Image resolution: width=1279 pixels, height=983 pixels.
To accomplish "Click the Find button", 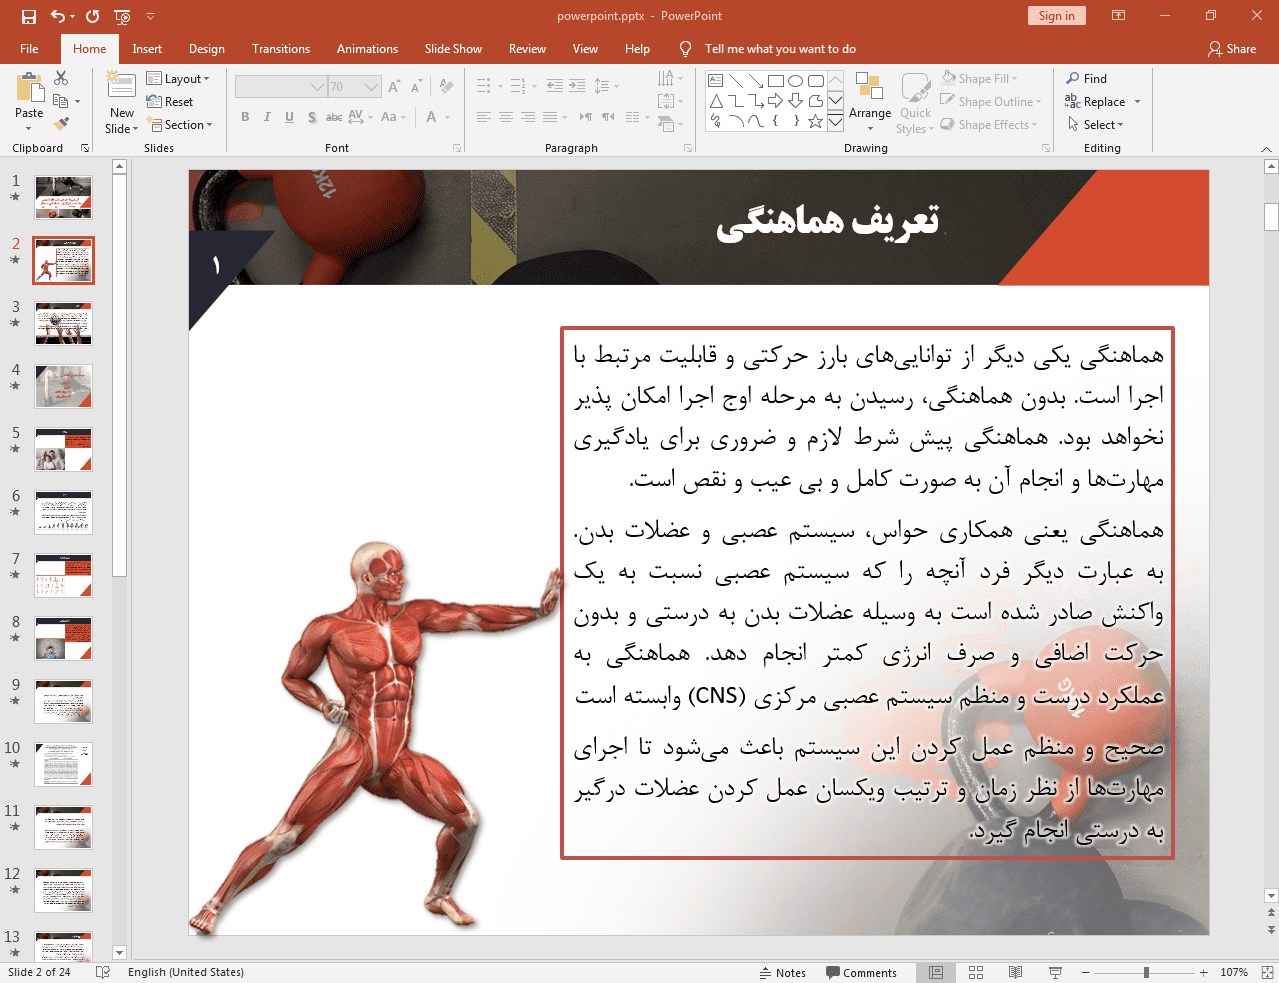I will 1087,79.
